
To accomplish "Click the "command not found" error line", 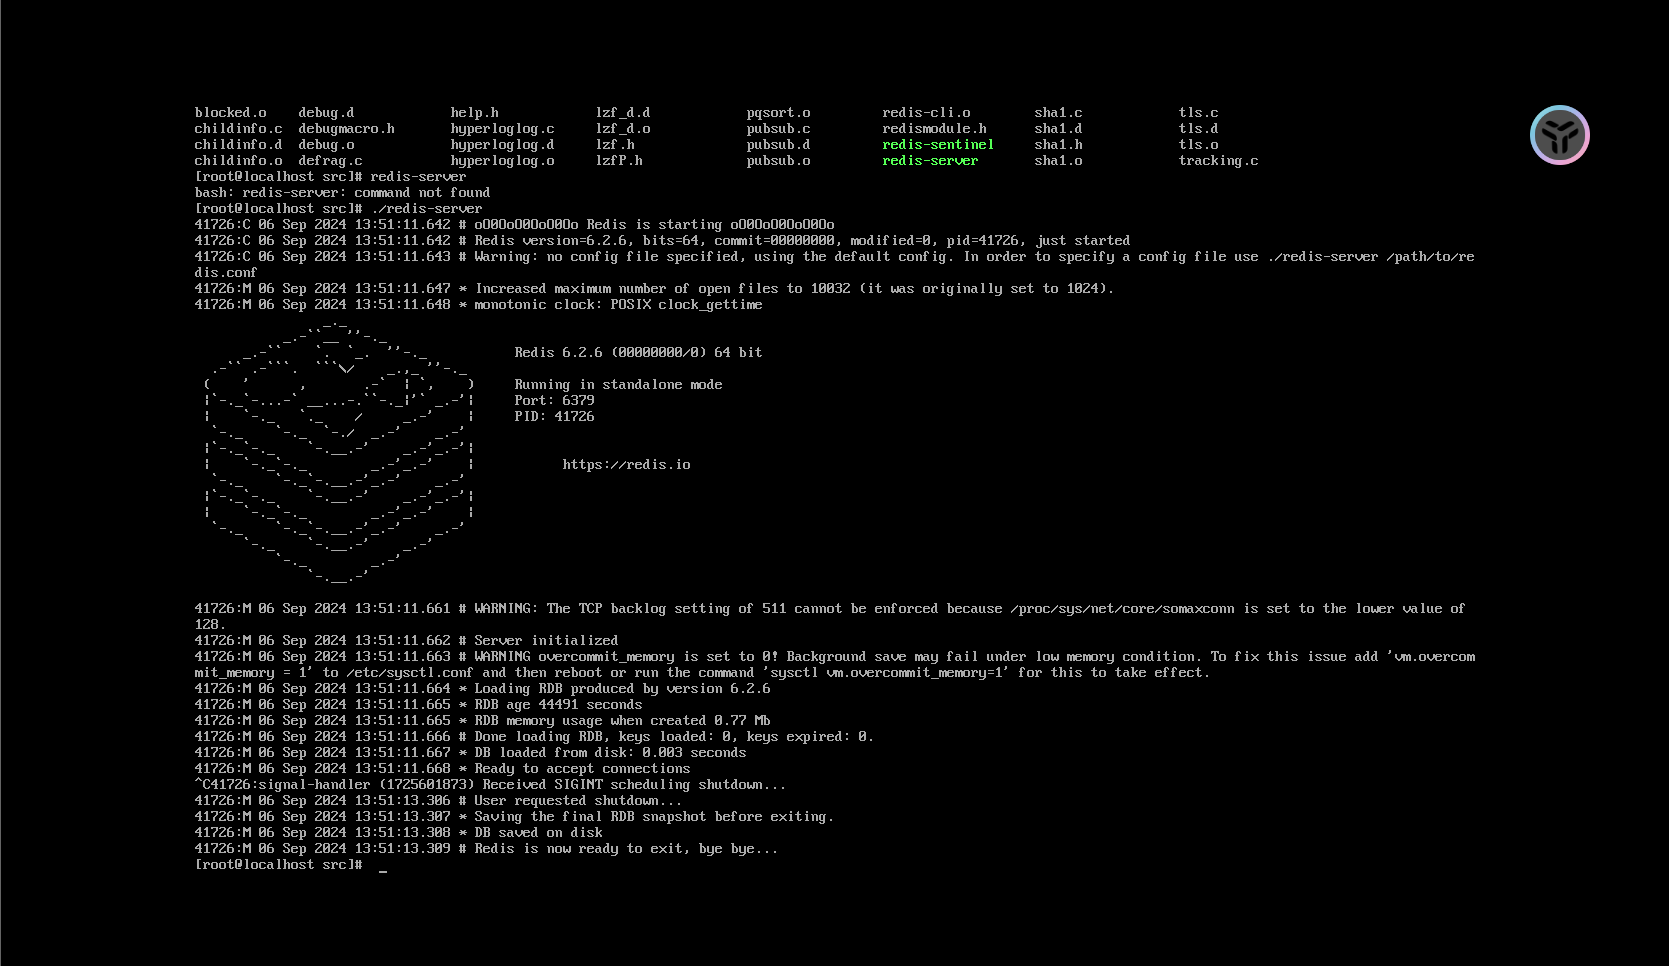I will click(342, 192).
